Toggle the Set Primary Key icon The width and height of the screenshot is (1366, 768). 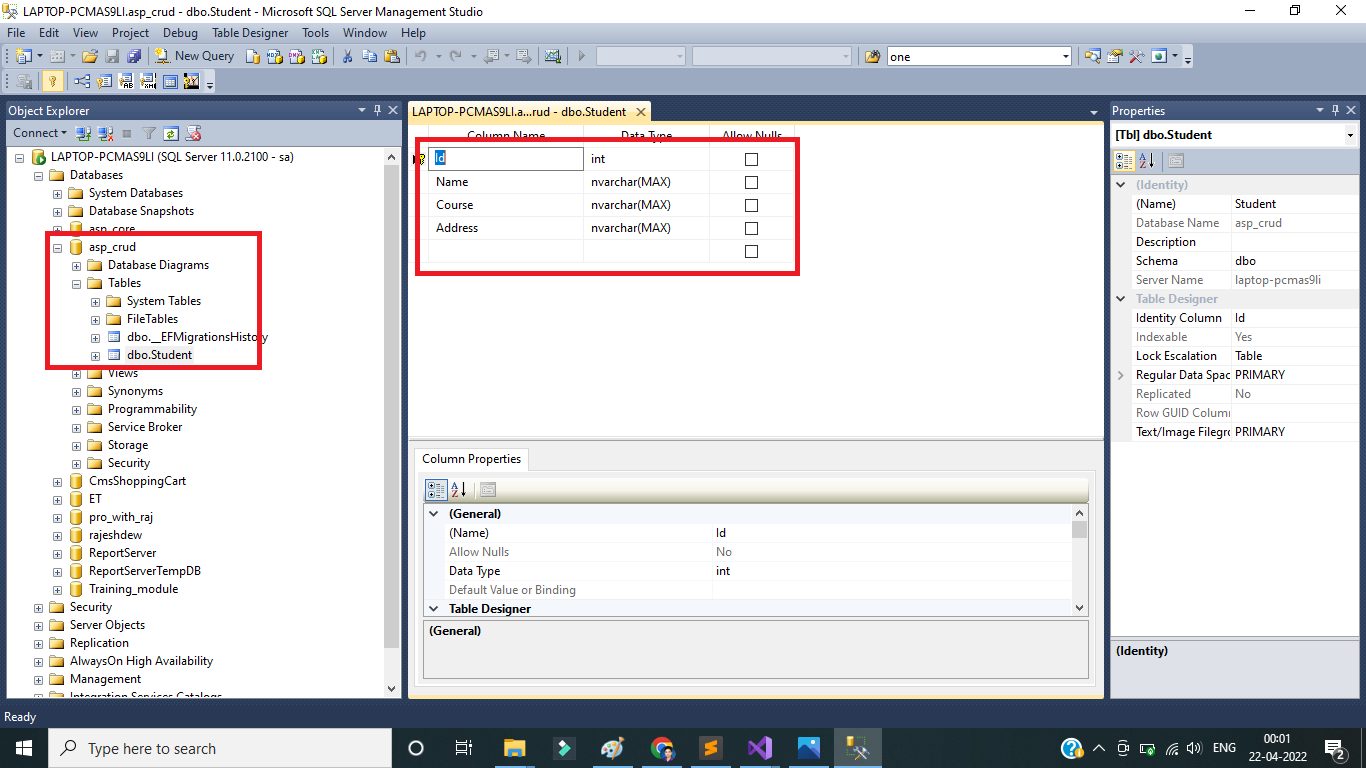point(52,82)
